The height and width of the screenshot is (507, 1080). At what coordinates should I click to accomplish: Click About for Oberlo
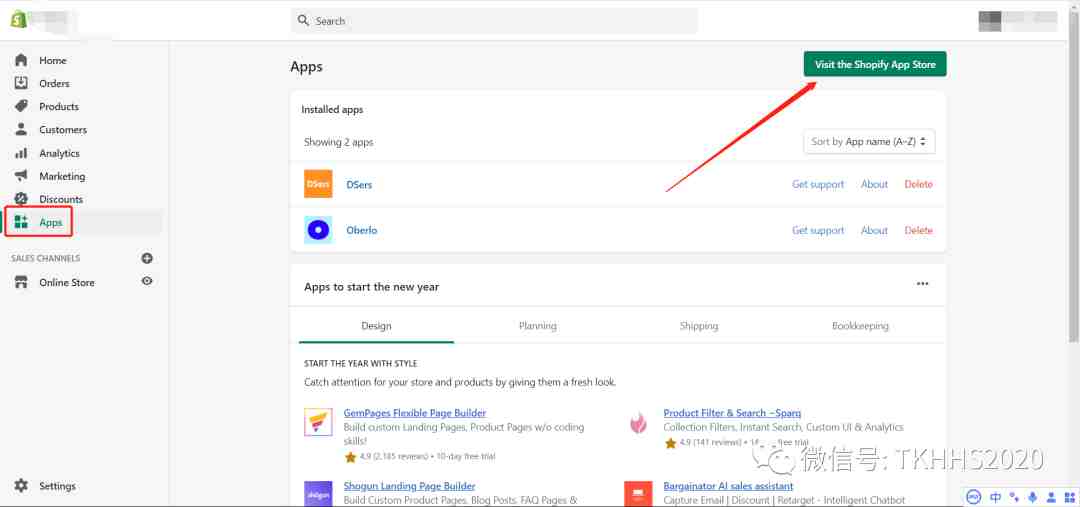coord(874,230)
